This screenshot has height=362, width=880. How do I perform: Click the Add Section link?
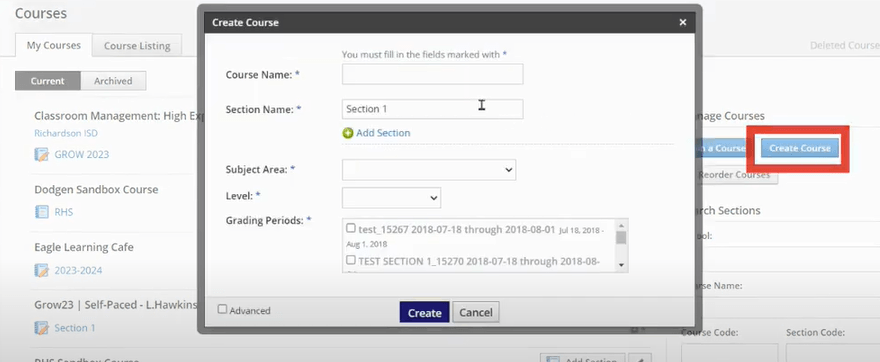point(383,133)
